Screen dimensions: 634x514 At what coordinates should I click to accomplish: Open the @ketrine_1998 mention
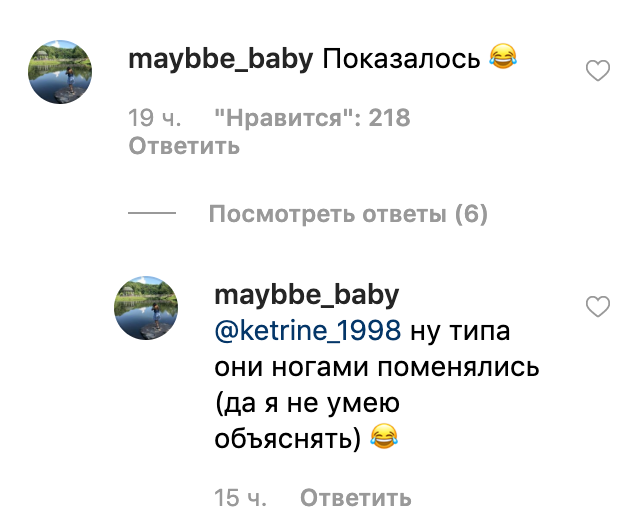click(x=307, y=331)
